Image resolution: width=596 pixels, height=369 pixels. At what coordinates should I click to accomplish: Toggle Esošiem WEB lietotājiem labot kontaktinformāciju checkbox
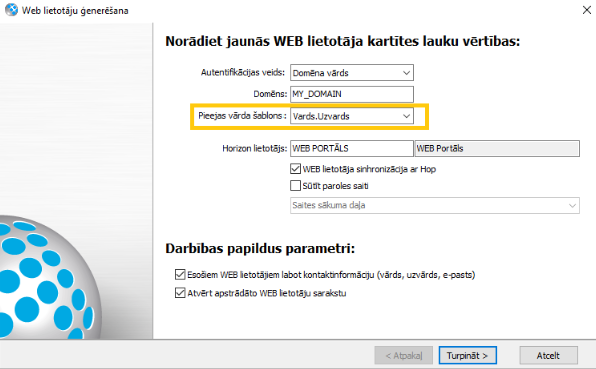(x=180, y=274)
